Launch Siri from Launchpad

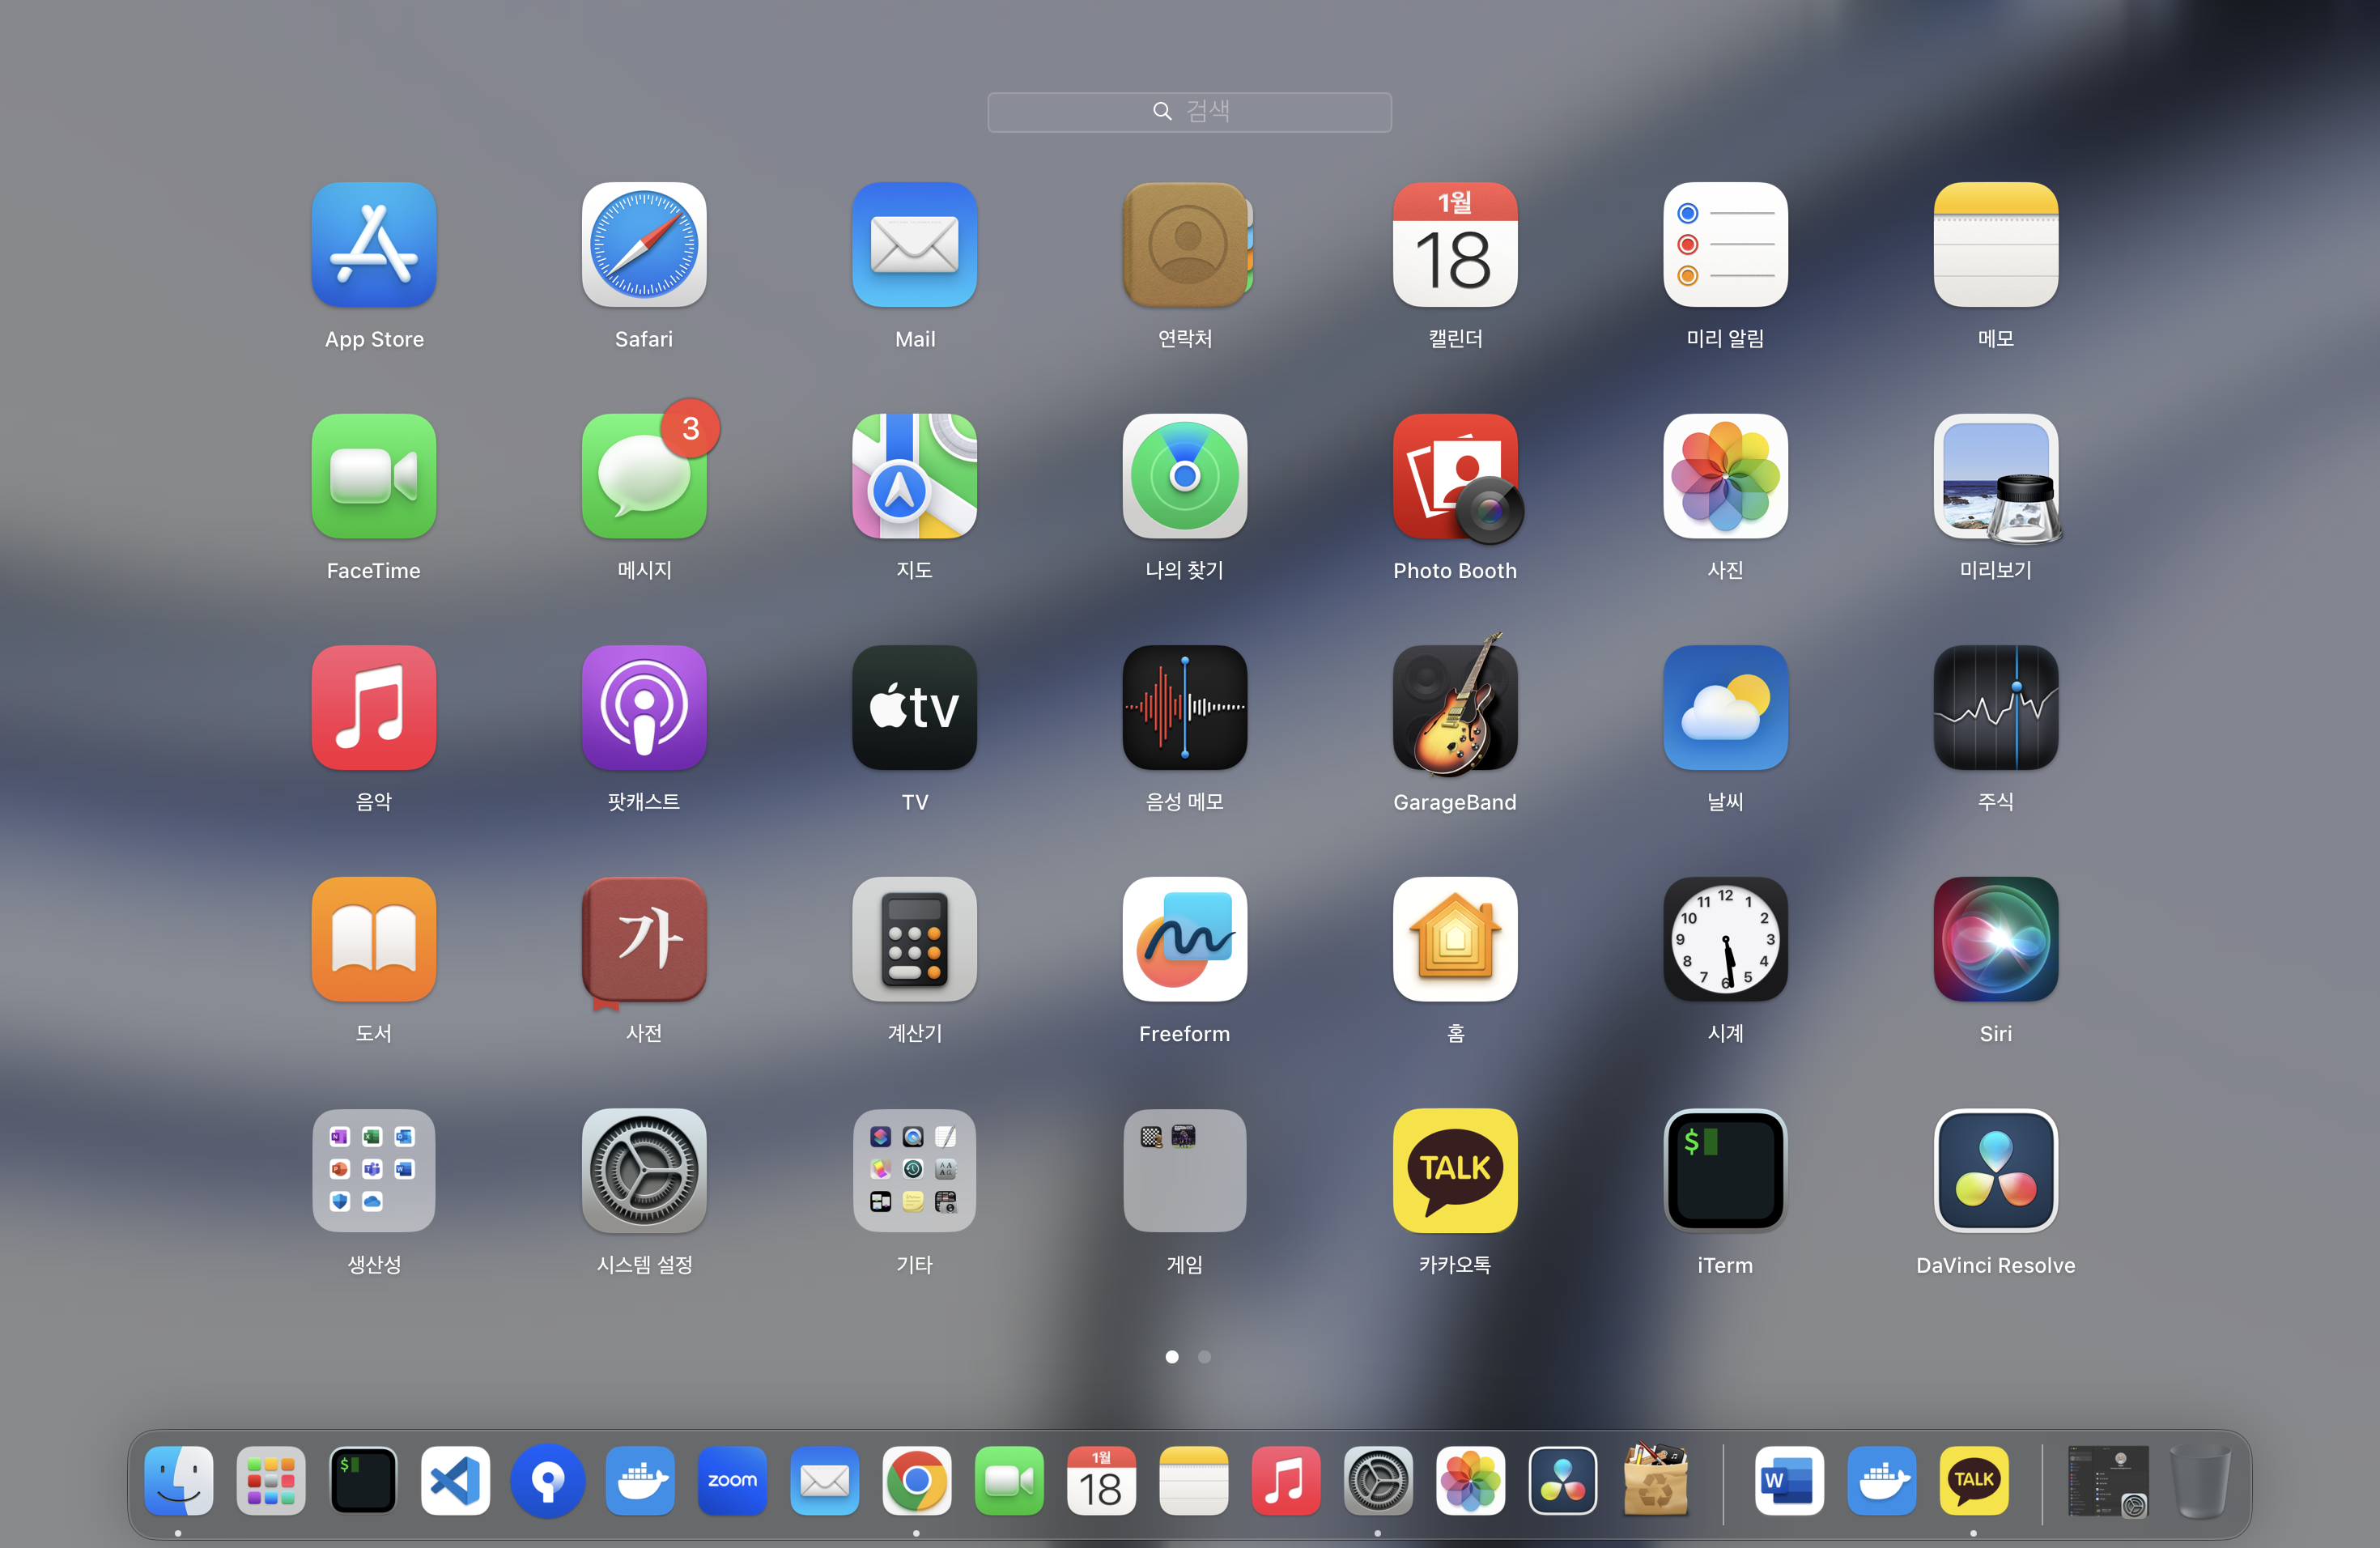1996,939
